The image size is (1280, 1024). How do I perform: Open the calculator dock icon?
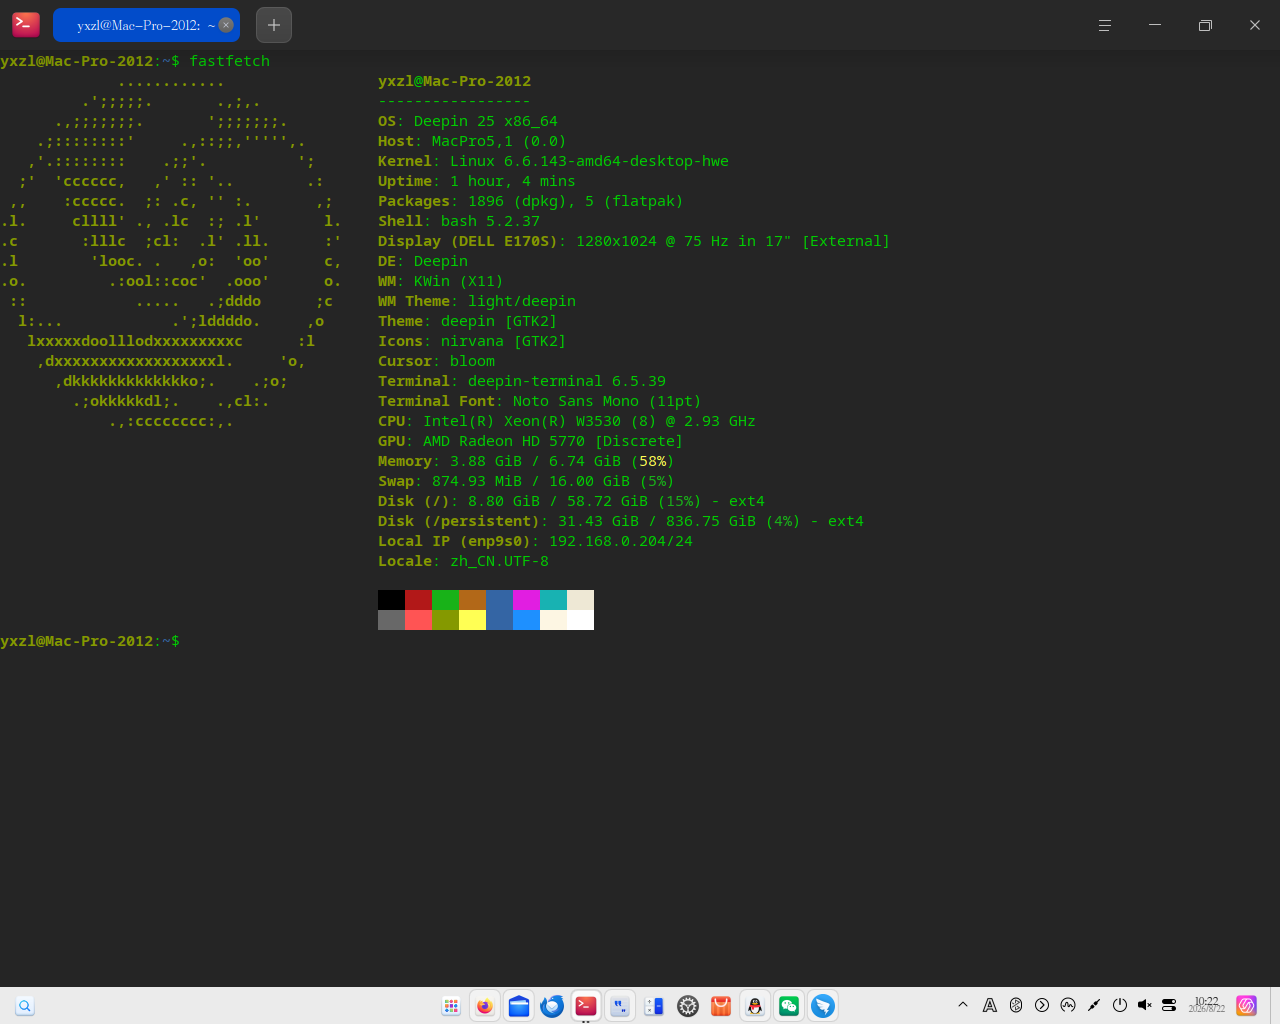[654, 1006]
